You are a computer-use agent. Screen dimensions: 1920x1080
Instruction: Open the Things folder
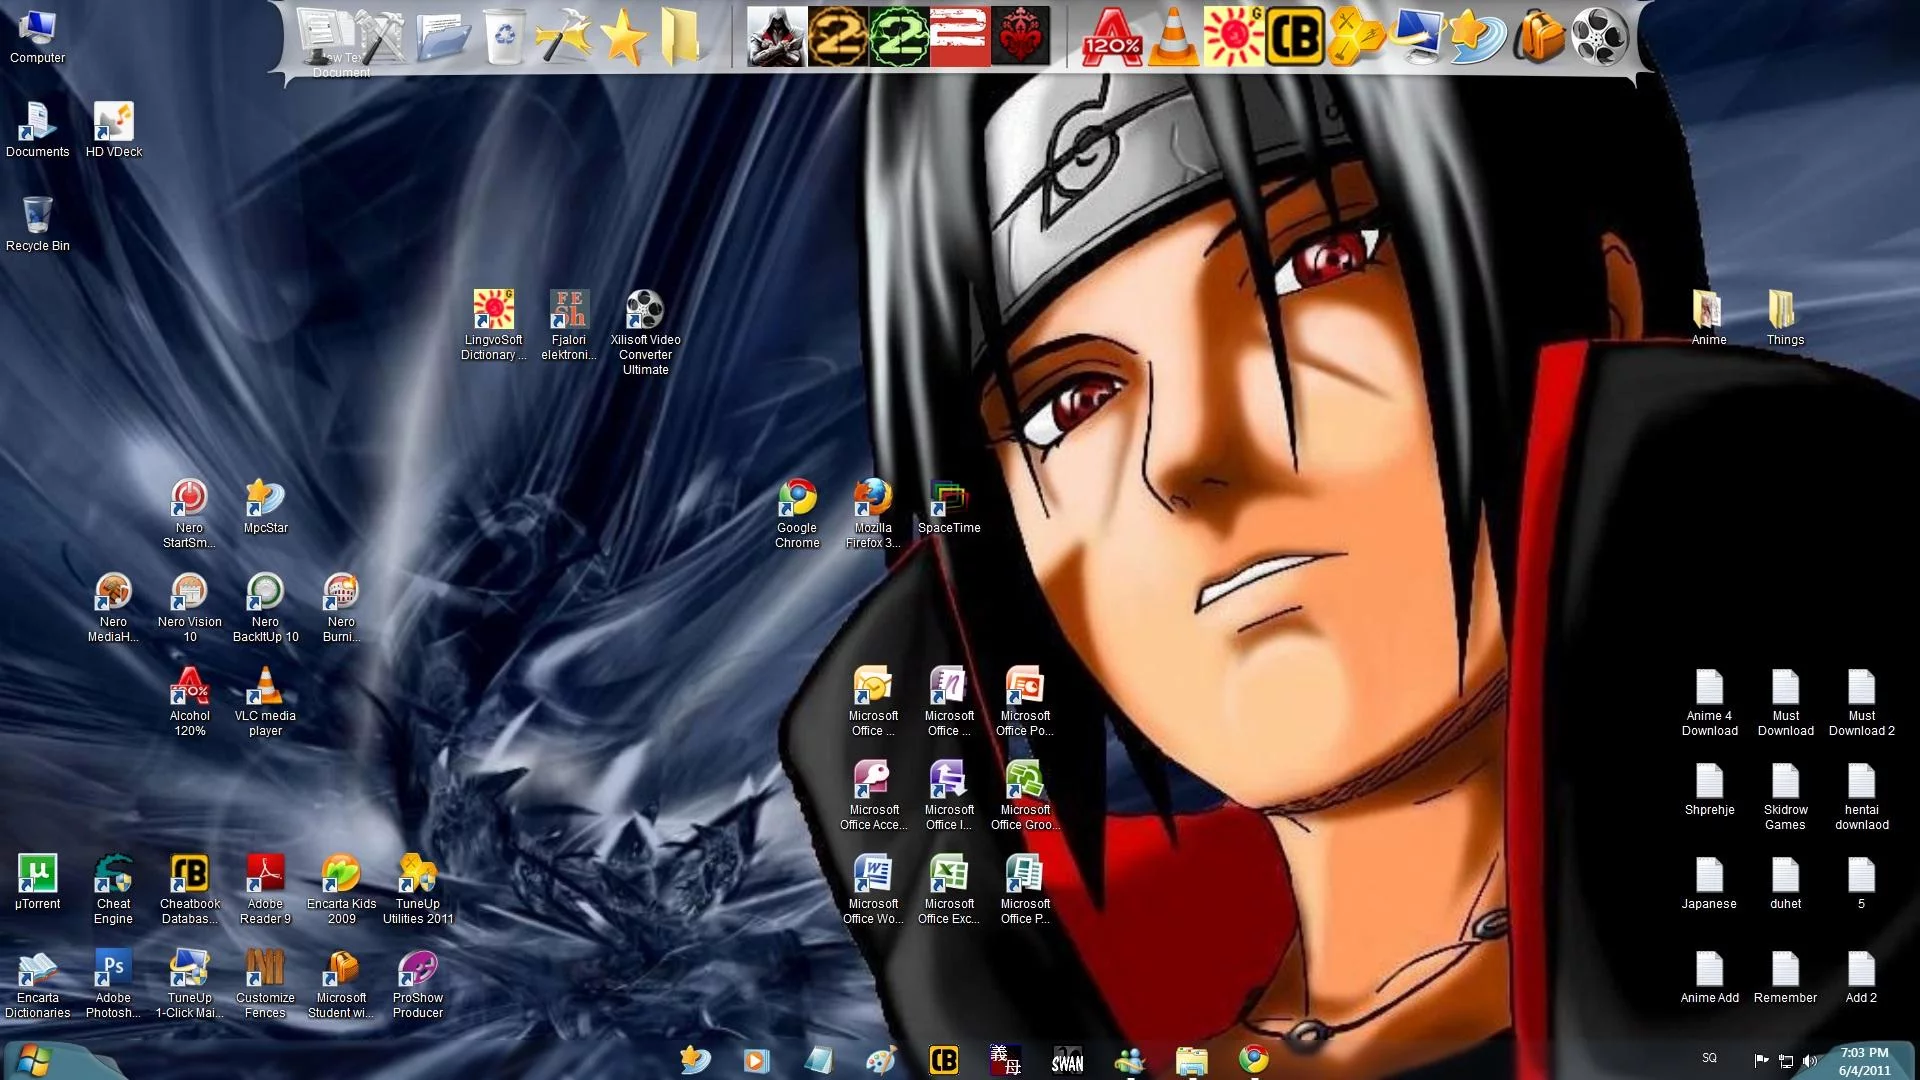pos(1785,318)
